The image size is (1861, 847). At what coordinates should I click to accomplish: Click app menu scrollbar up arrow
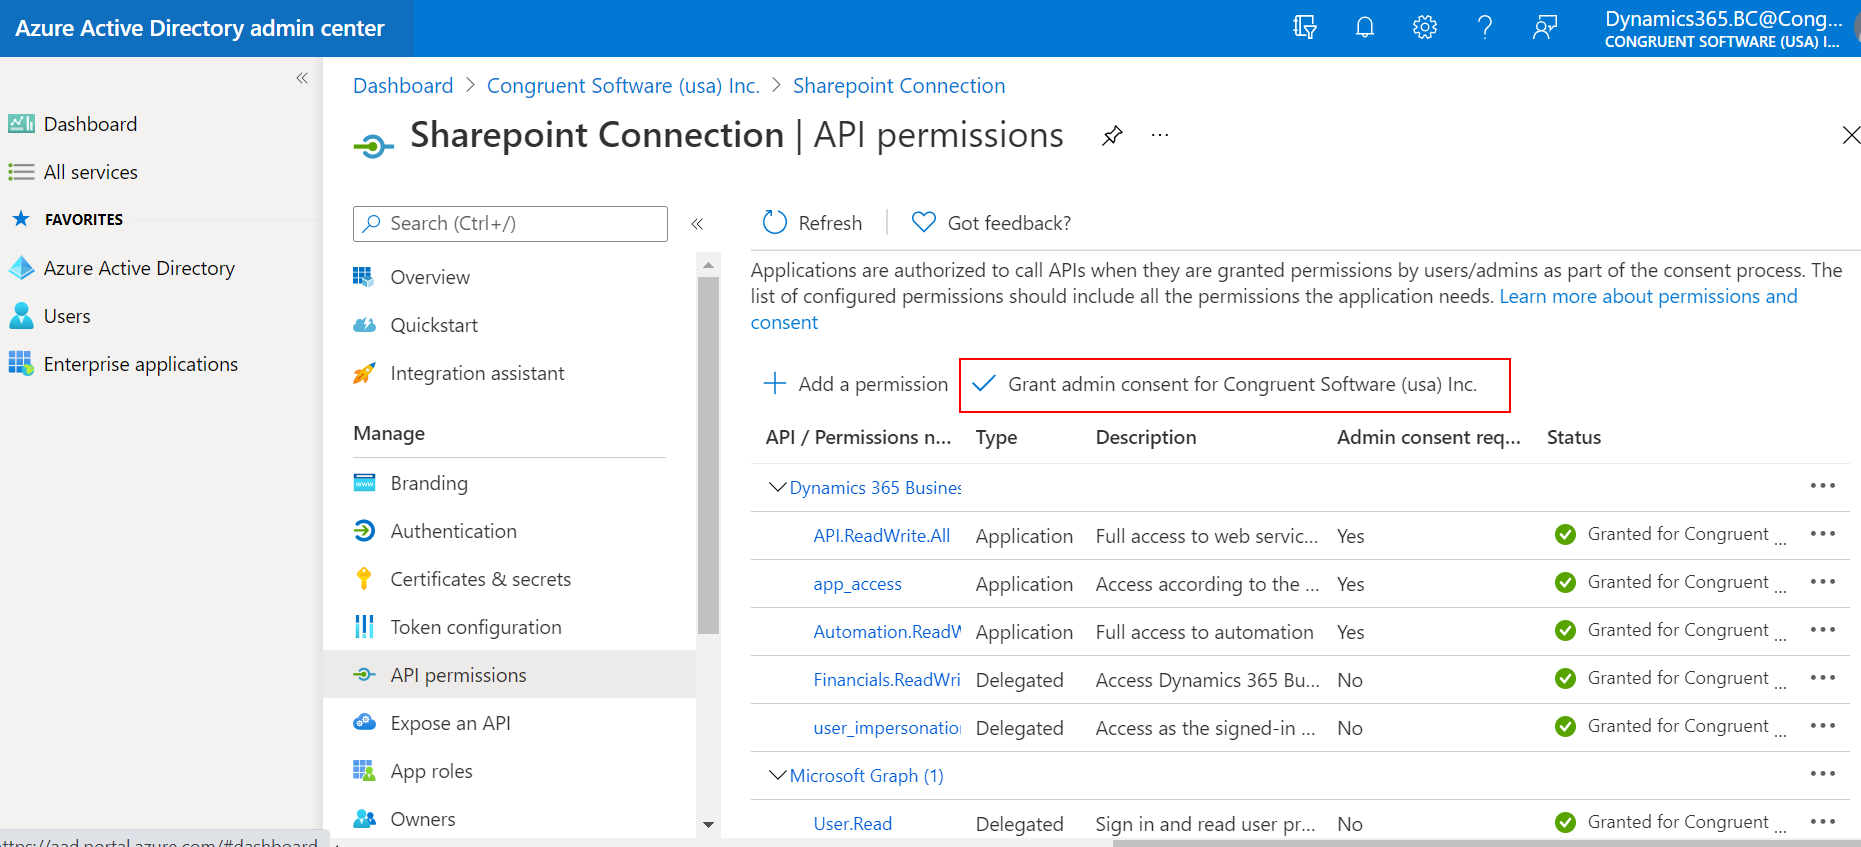coord(708,265)
